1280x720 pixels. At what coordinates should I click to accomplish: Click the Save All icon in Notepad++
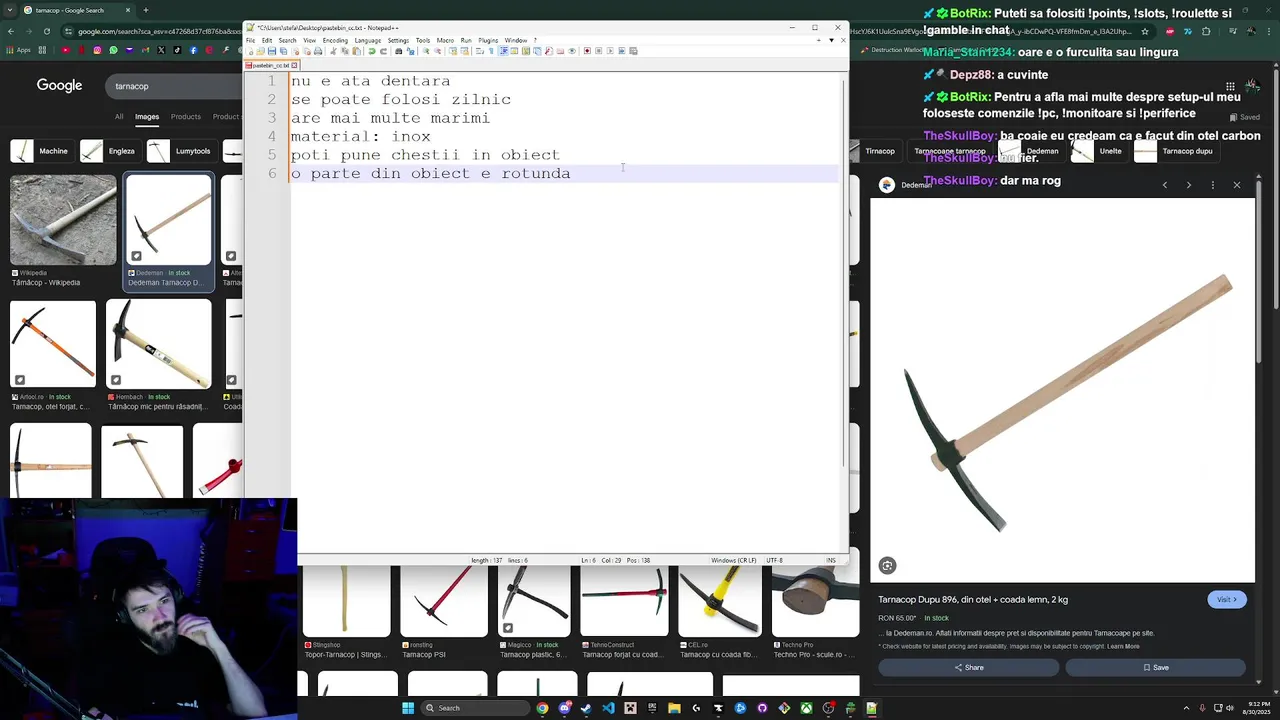(x=283, y=50)
